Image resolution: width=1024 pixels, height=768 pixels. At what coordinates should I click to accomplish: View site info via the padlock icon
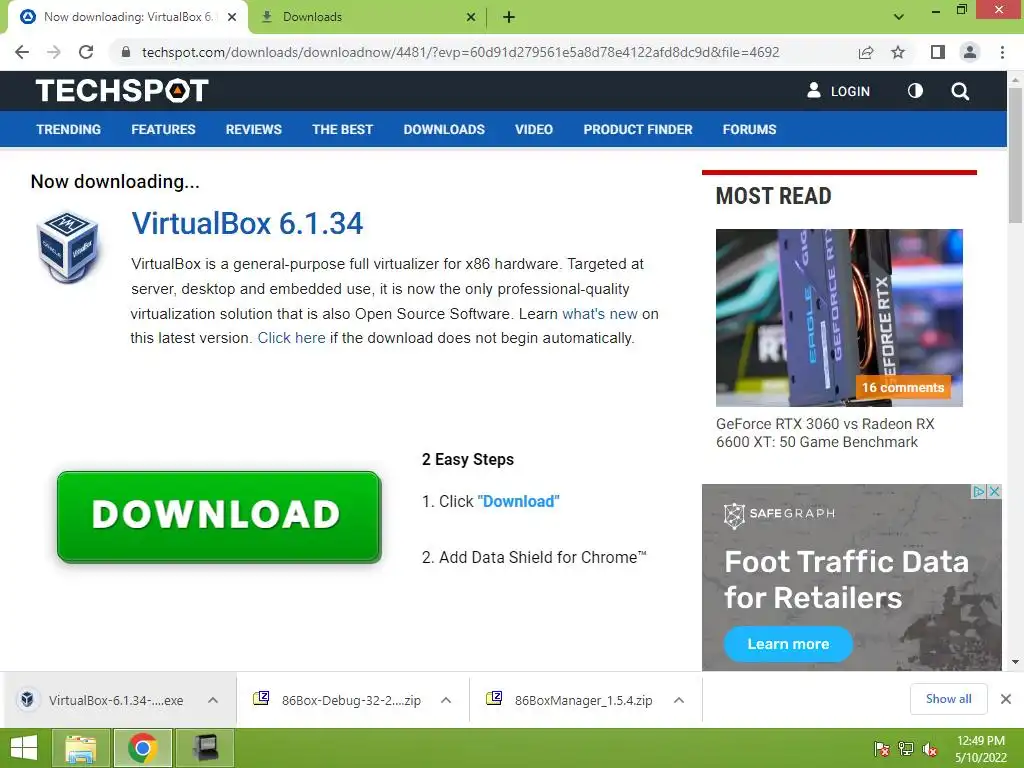click(x=126, y=52)
